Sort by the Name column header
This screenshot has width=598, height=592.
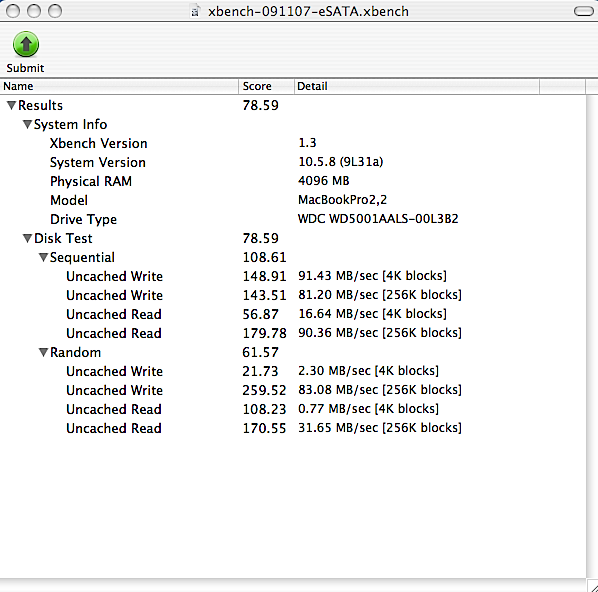pyautogui.click(x=119, y=86)
